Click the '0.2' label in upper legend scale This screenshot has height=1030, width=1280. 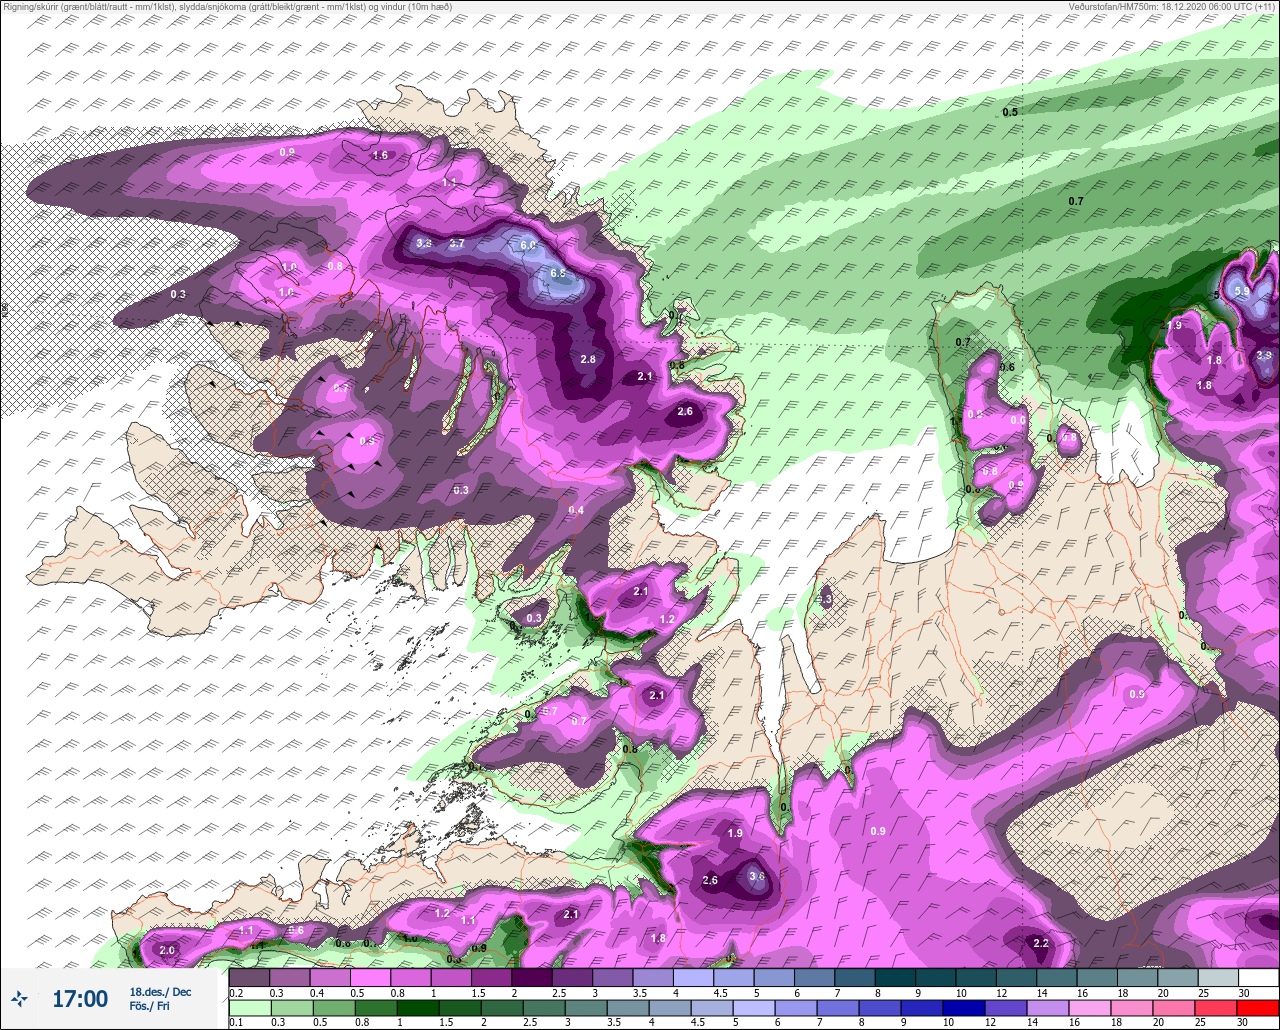tap(235, 993)
